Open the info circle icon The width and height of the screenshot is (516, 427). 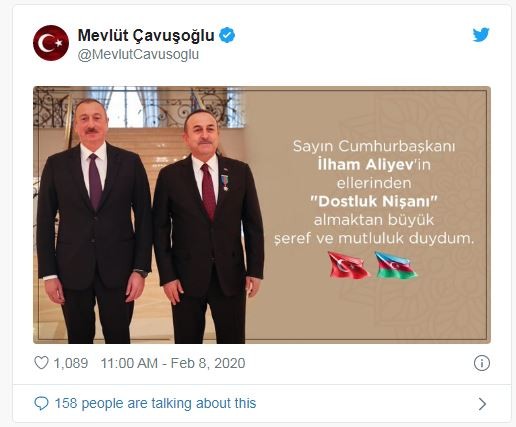[482, 363]
